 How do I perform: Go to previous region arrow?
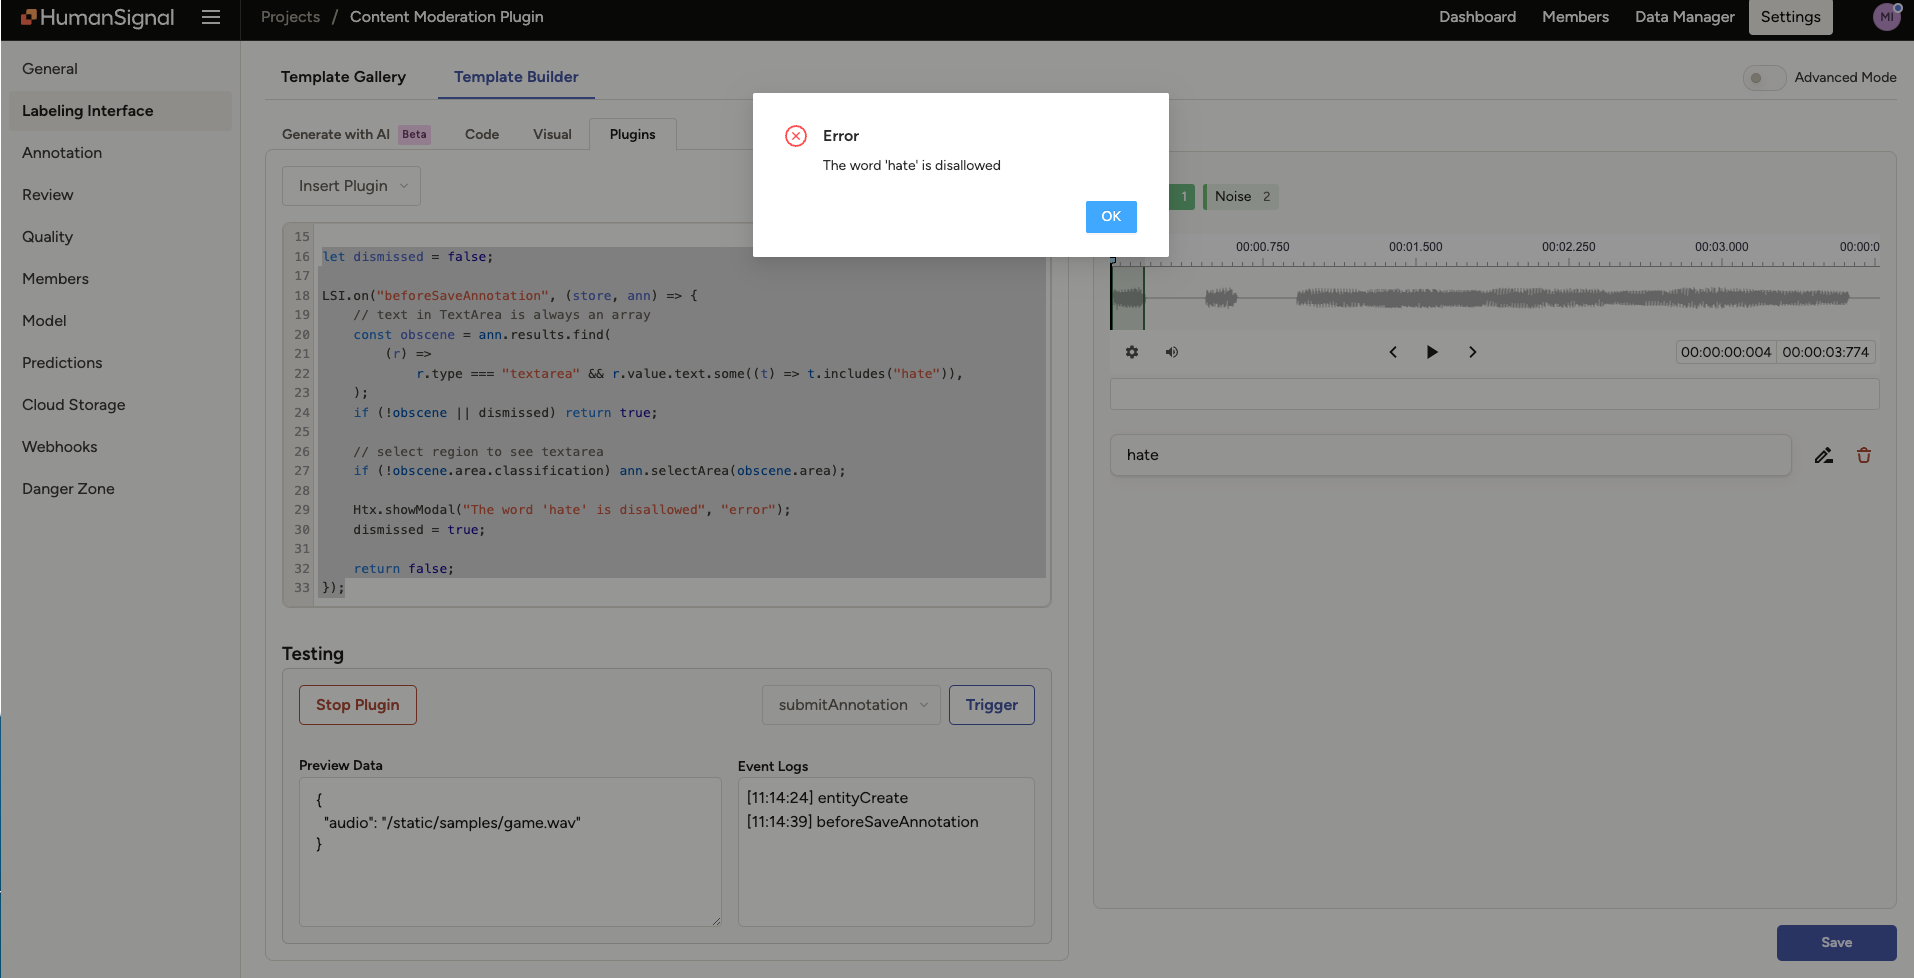[1393, 352]
